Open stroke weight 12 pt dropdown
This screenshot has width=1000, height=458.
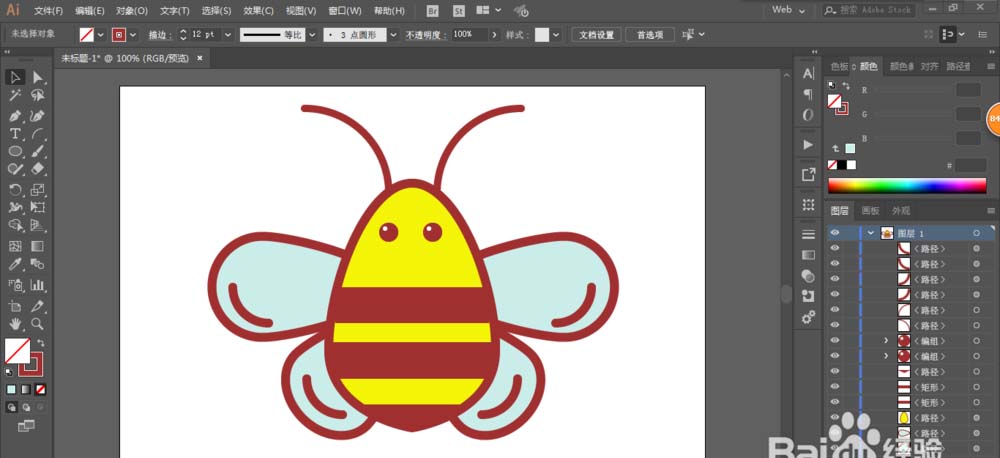click(228, 34)
